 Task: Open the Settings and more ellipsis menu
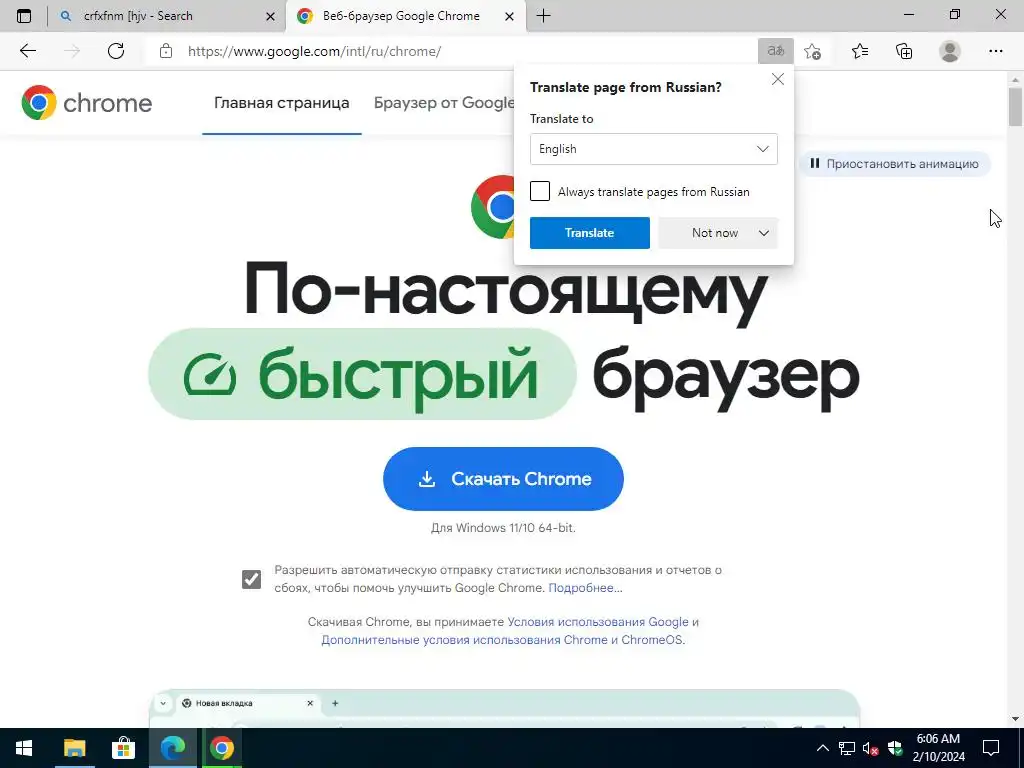pos(995,51)
